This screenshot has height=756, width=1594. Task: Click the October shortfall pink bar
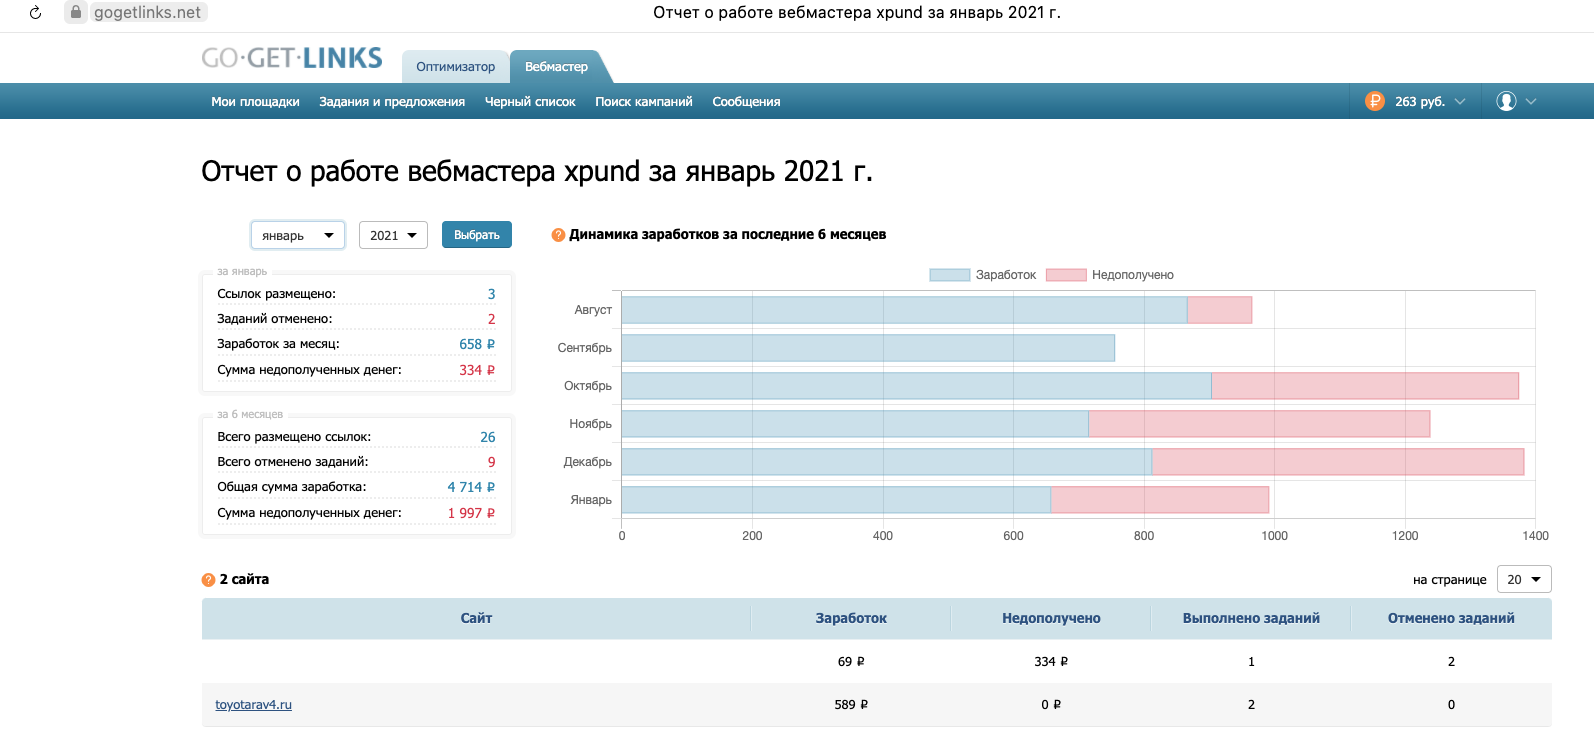tap(1365, 386)
